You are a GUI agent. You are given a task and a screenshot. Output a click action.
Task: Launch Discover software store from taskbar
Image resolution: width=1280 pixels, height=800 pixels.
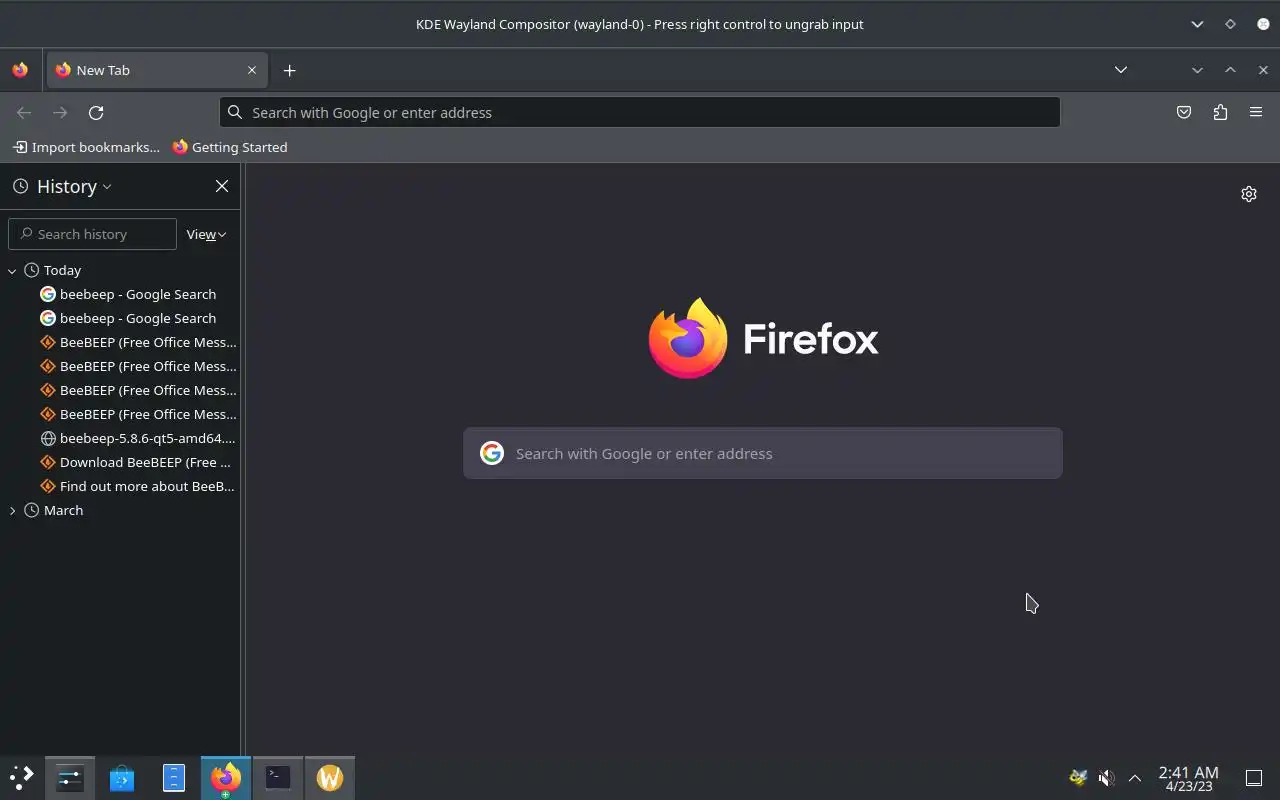(x=122, y=777)
